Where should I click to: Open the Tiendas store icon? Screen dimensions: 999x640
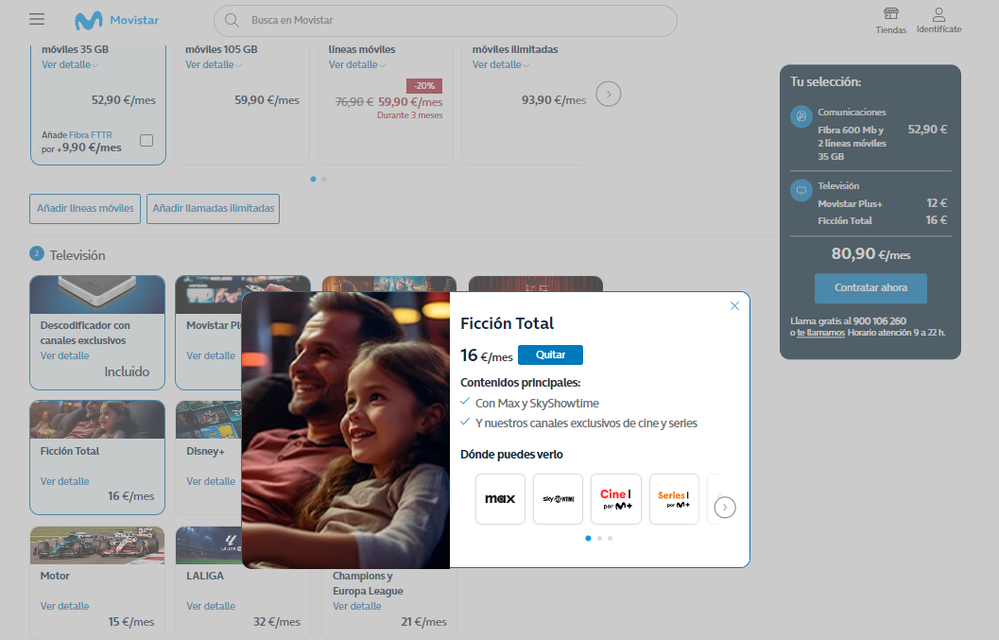(x=890, y=15)
